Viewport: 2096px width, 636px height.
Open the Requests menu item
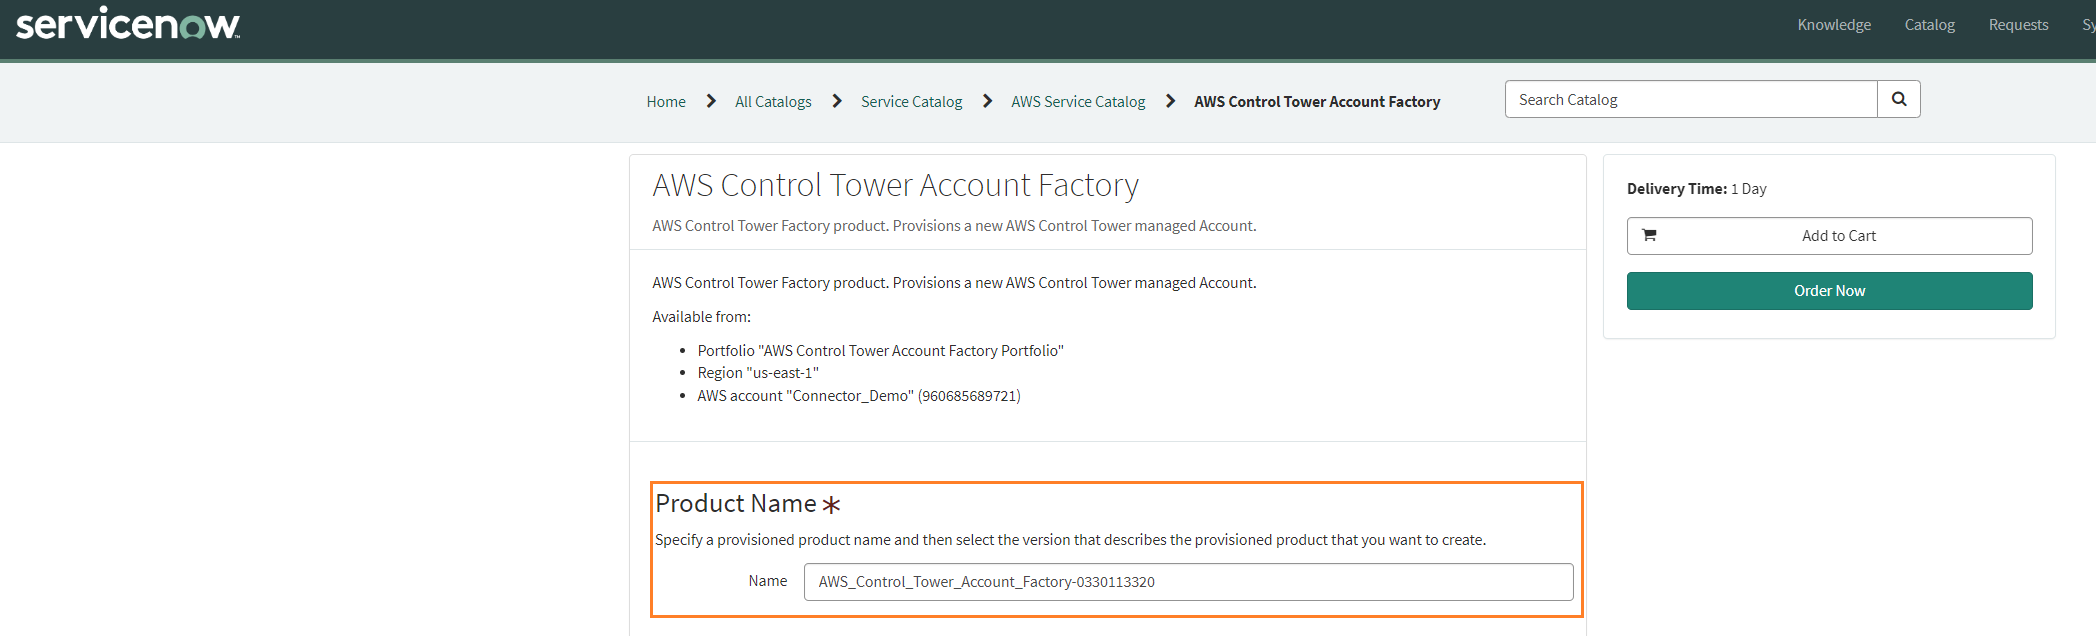[x=2018, y=25]
